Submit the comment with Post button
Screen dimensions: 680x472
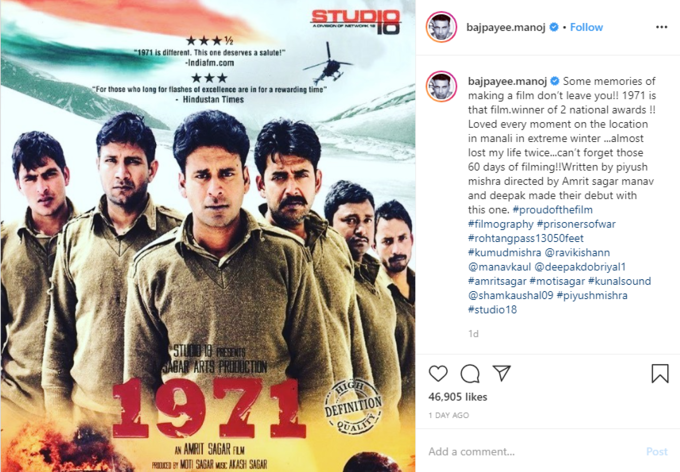[x=657, y=452]
